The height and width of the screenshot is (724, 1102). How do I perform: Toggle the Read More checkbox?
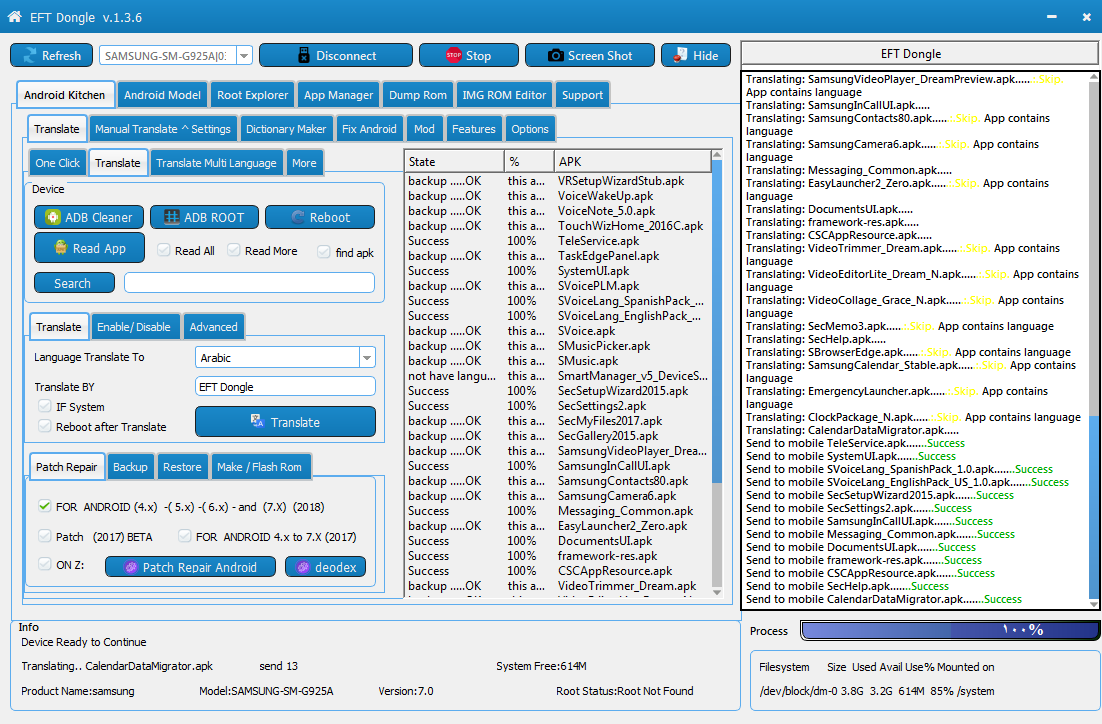coord(234,250)
